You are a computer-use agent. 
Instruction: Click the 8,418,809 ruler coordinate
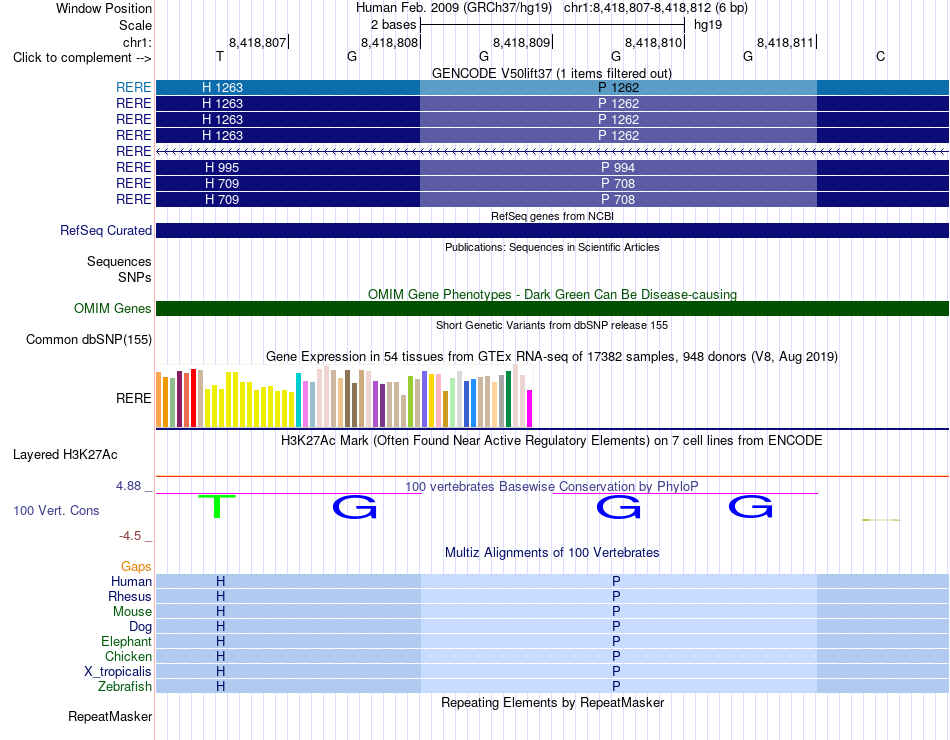[x=522, y=42]
